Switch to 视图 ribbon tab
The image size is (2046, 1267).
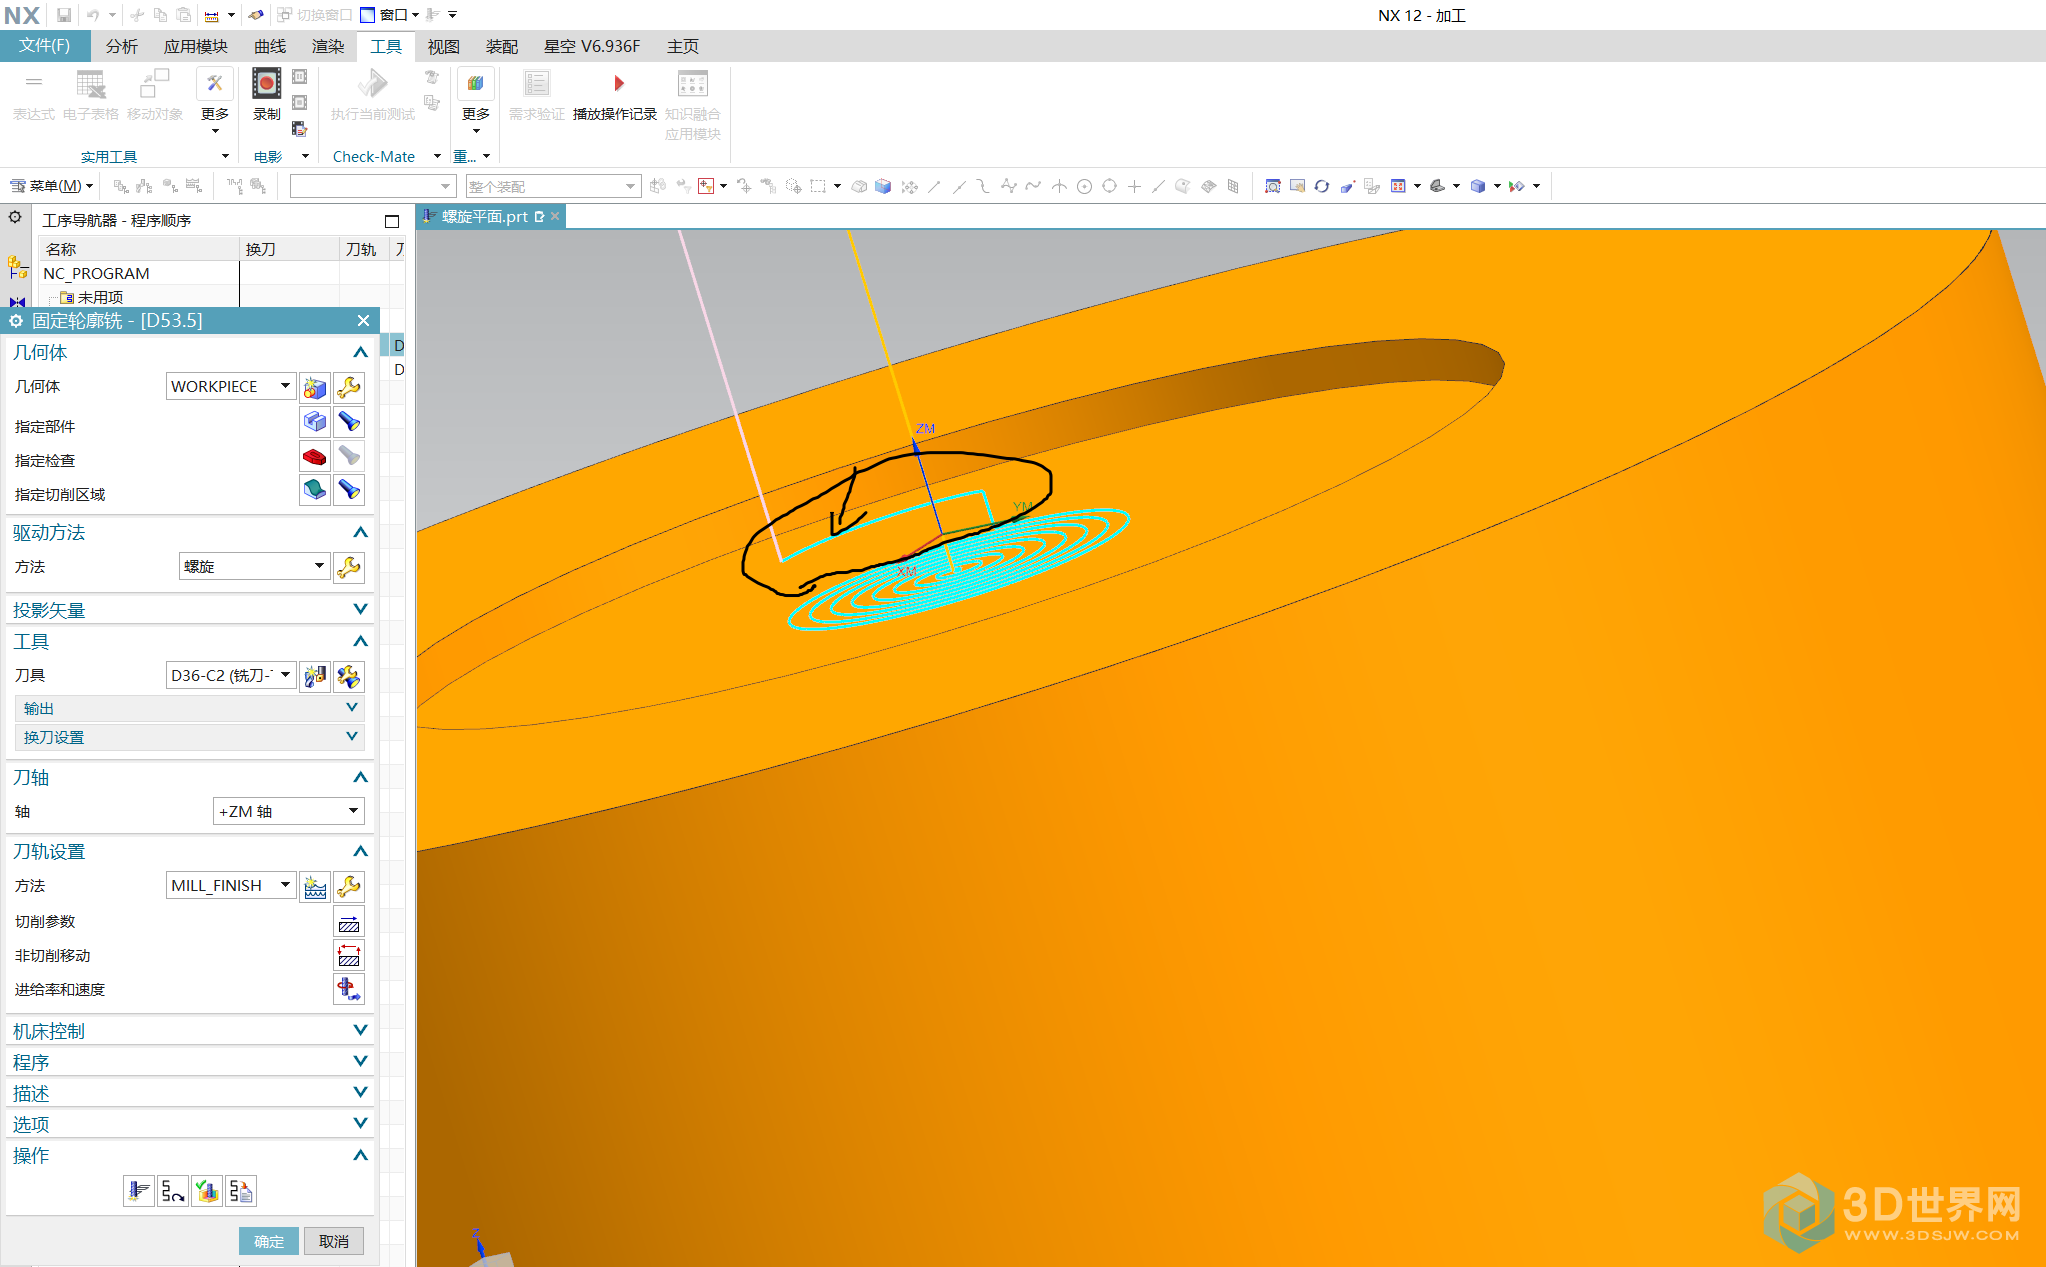(444, 47)
